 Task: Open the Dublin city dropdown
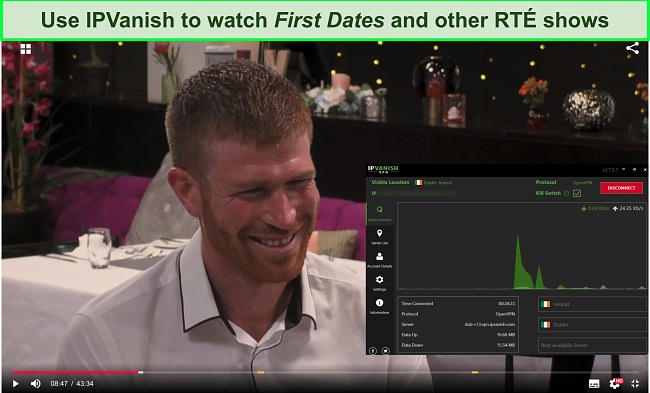pyautogui.click(x=592, y=325)
